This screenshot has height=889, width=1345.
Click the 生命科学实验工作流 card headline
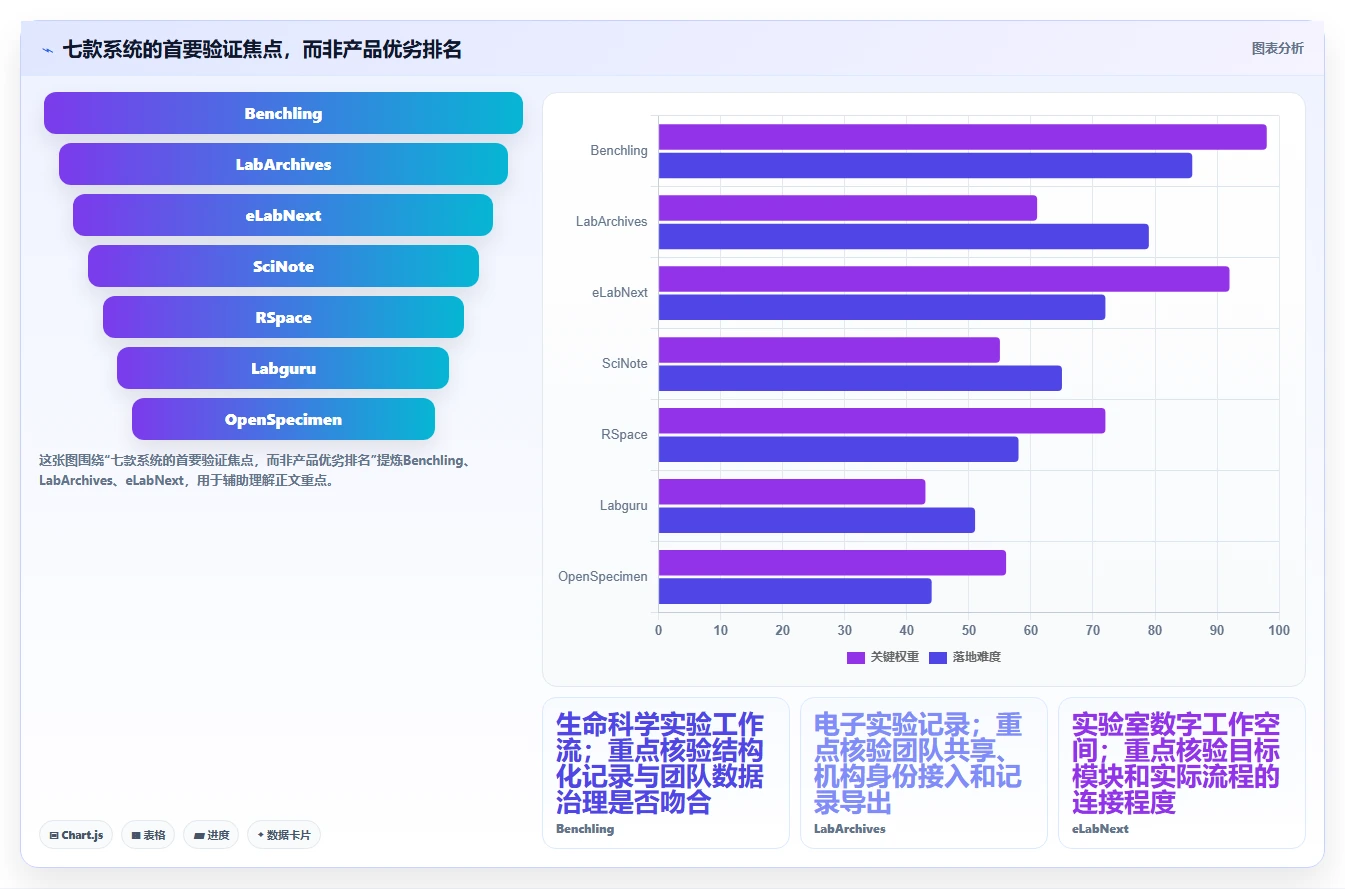click(x=660, y=763)
